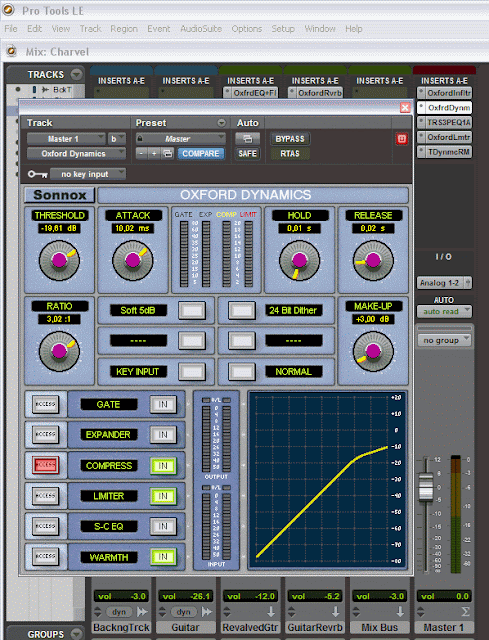This screenshot has width=489, height=640.
Task: Click the Pro Tools LE application icon
Action: tap(8, 10)
